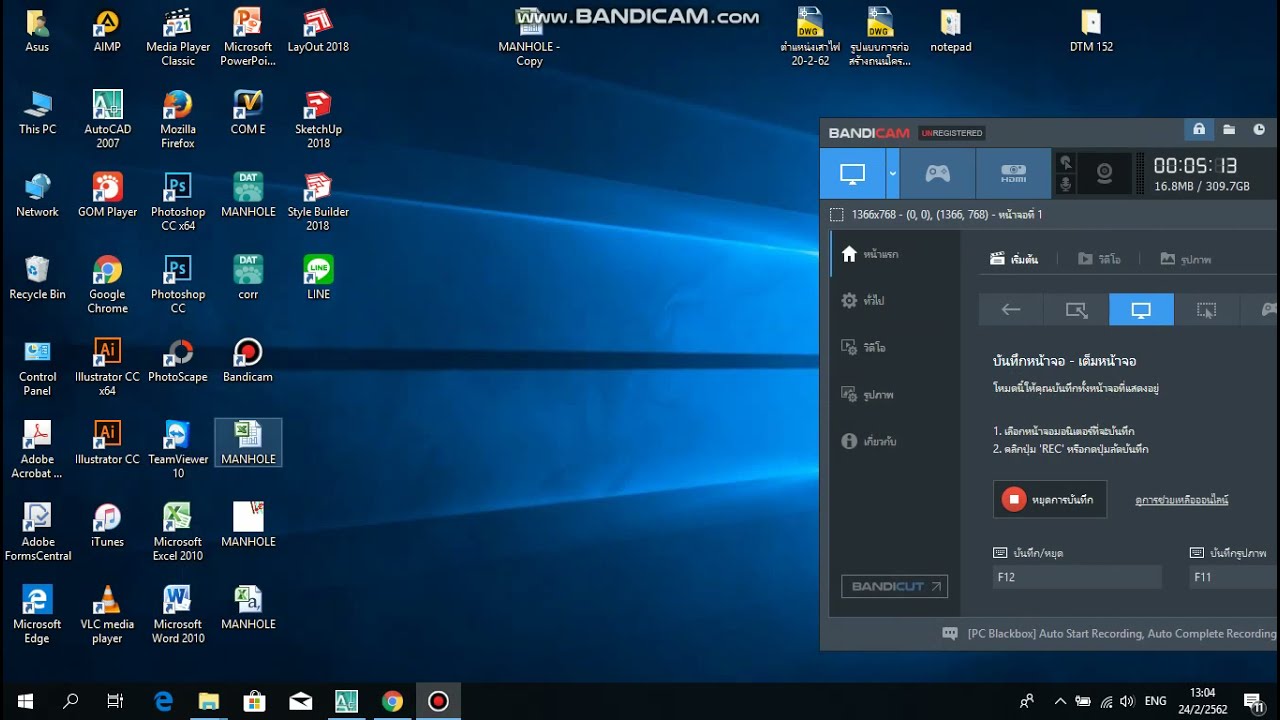This screenshot has width=1280, height=720.
Task: Switch to วิดีโอ tab in Bandicam top row
Action: [x=1099, y=259]
